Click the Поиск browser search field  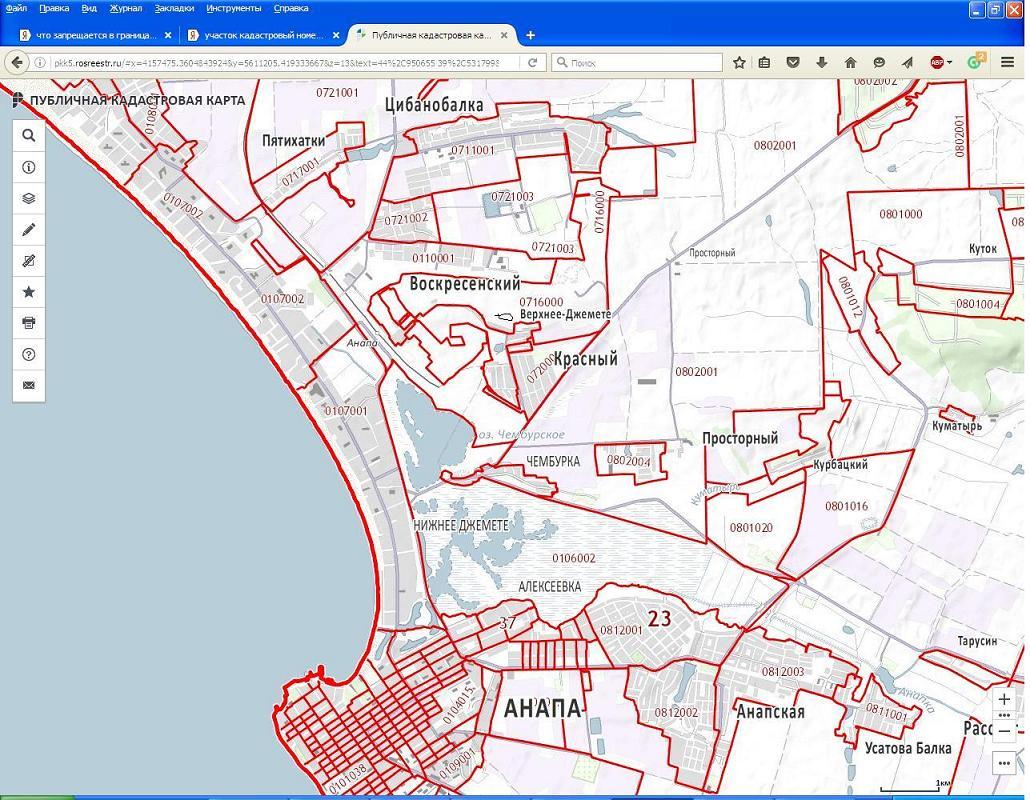click(x=640, y=62)
